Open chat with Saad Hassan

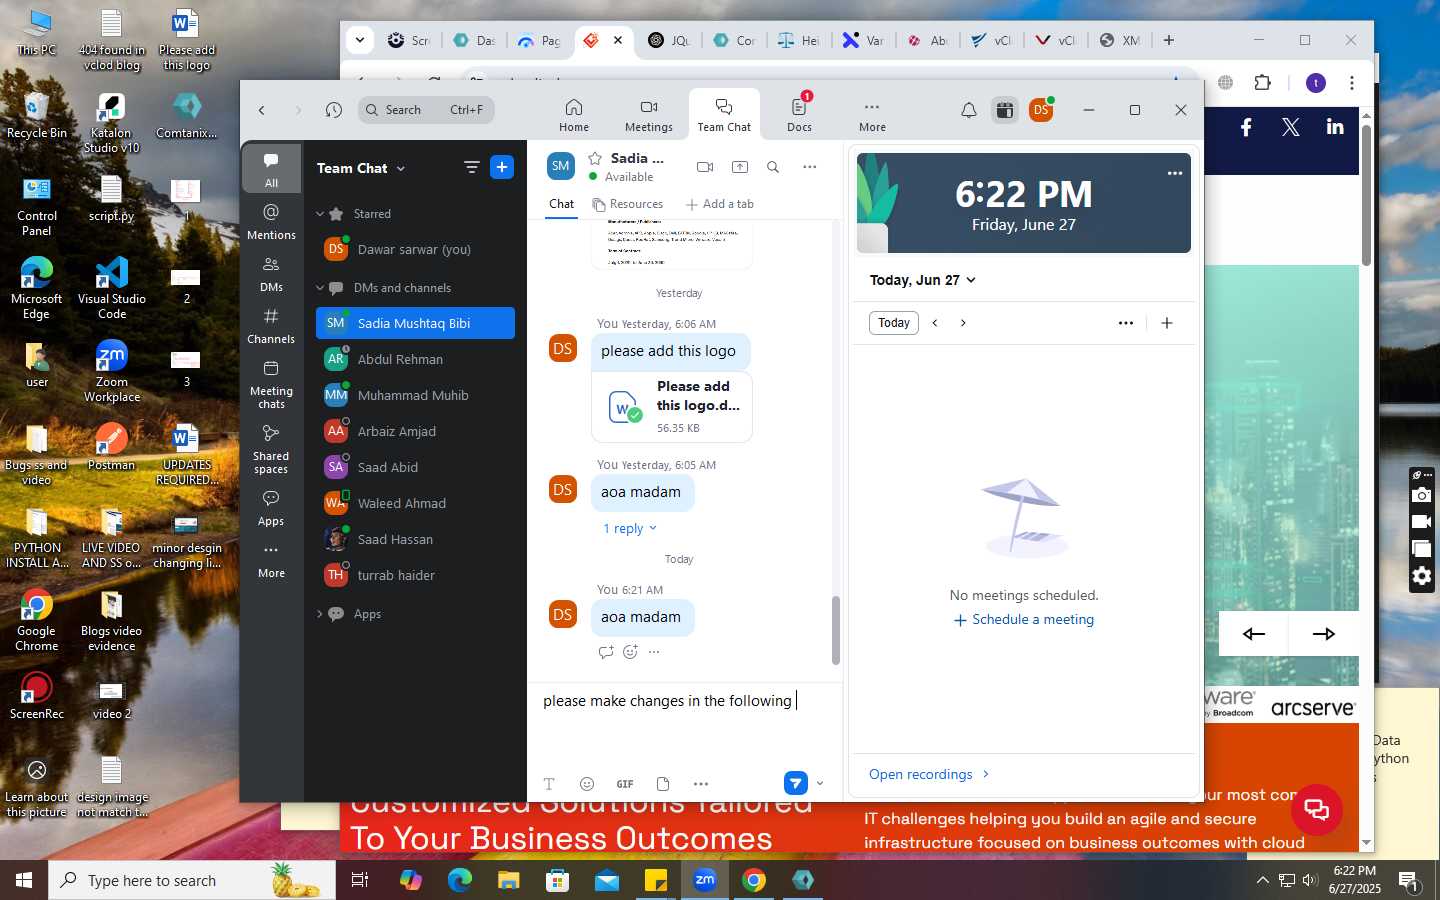pos(415,540)
